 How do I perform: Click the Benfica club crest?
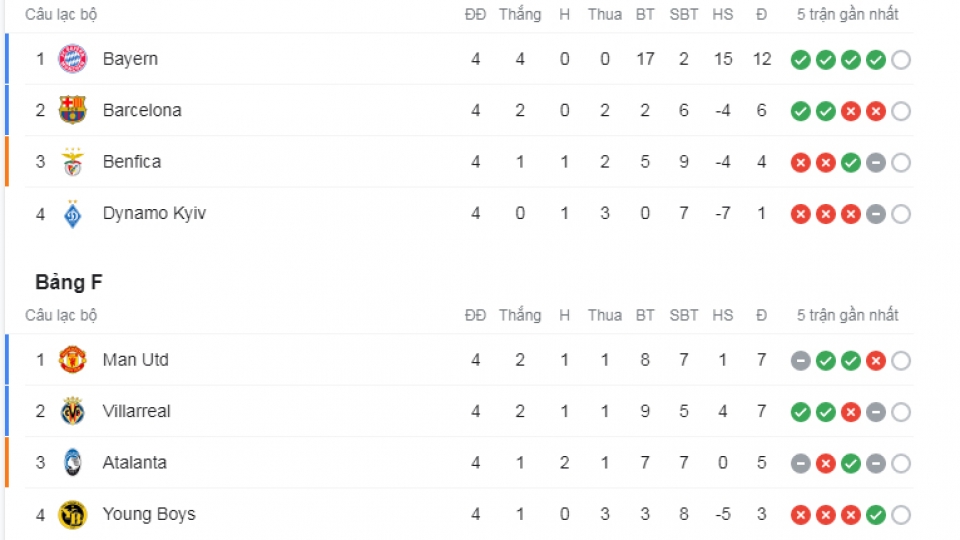click(x=72, y=162)
